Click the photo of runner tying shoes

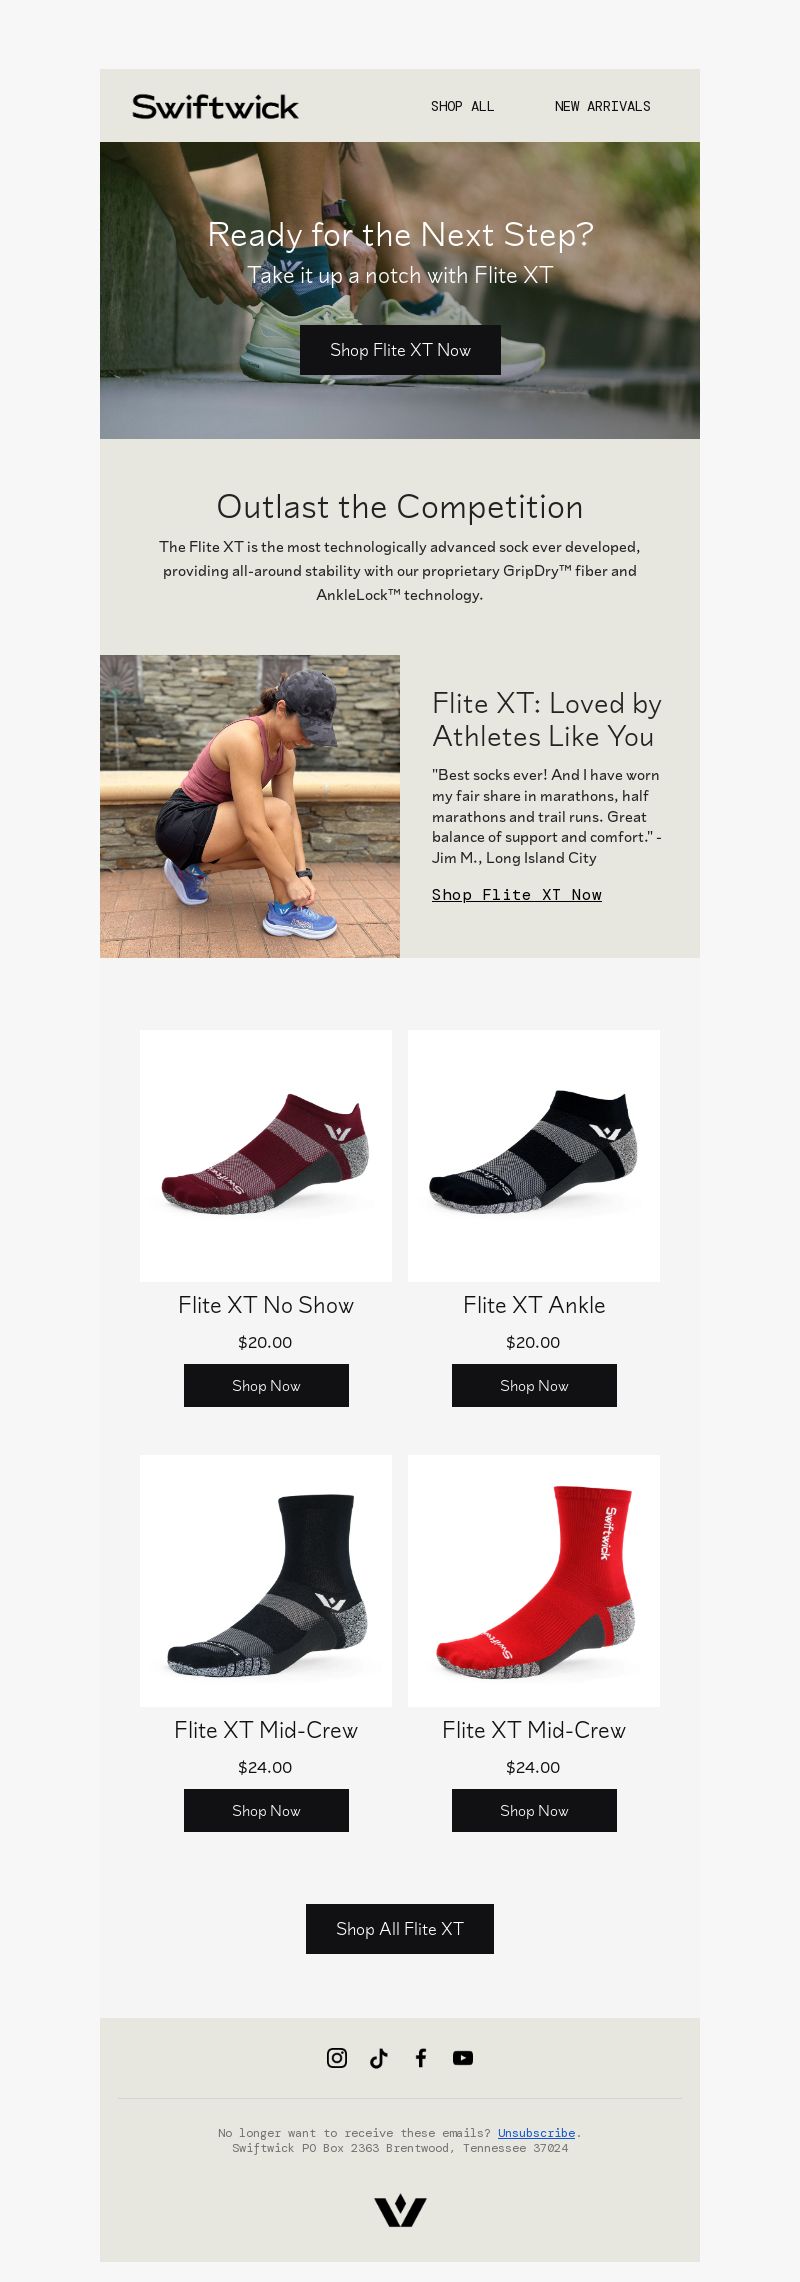tap(250, 806)
